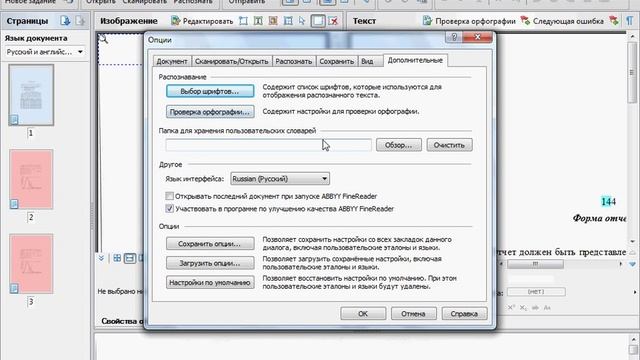
Task: Click the highlighted area selection tool icon
Action: tap(318, 21)
